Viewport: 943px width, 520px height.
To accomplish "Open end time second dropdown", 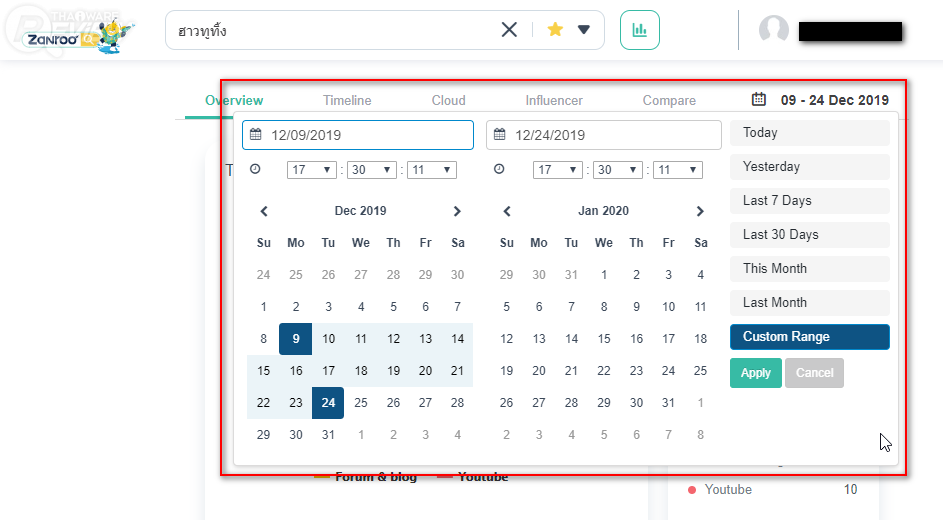I will [678, 170].
